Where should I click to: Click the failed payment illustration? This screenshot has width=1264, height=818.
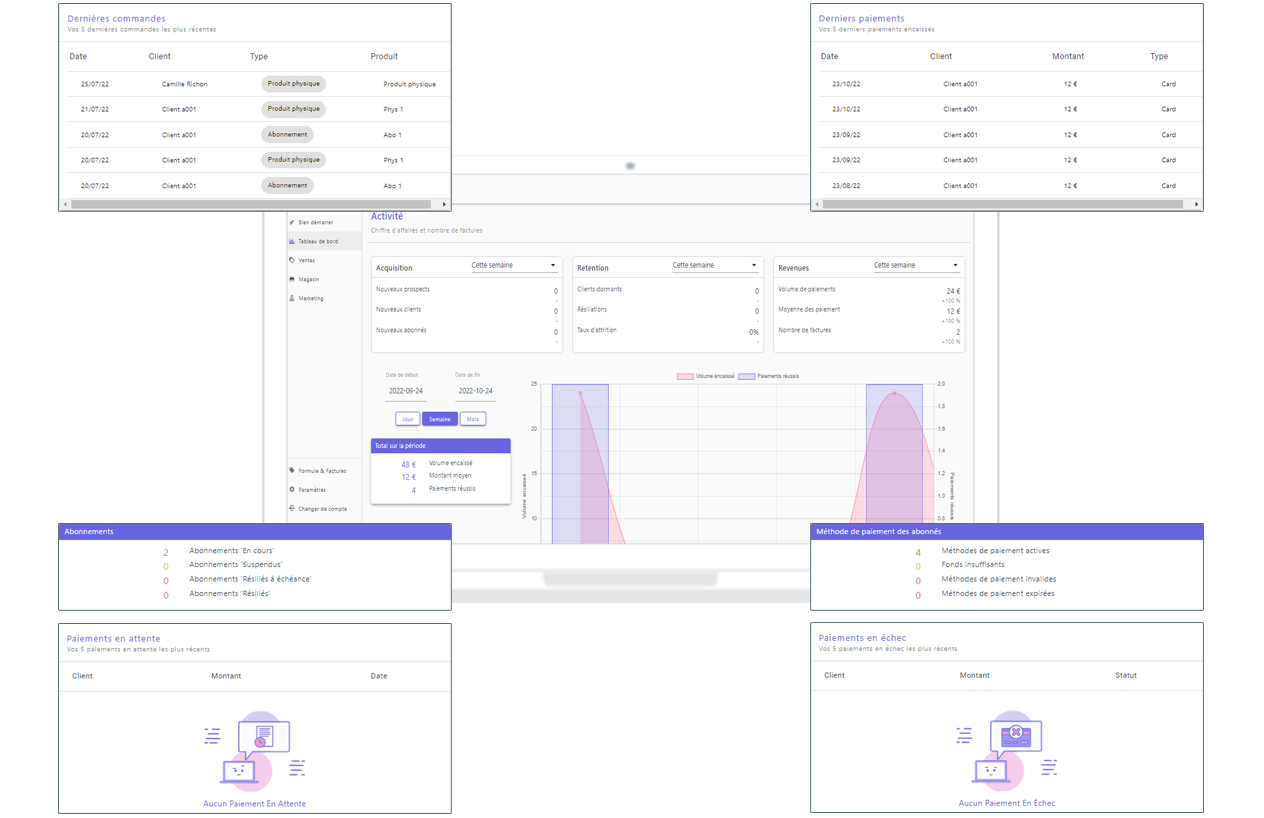pyautogui.click(x=1007, y=750)
